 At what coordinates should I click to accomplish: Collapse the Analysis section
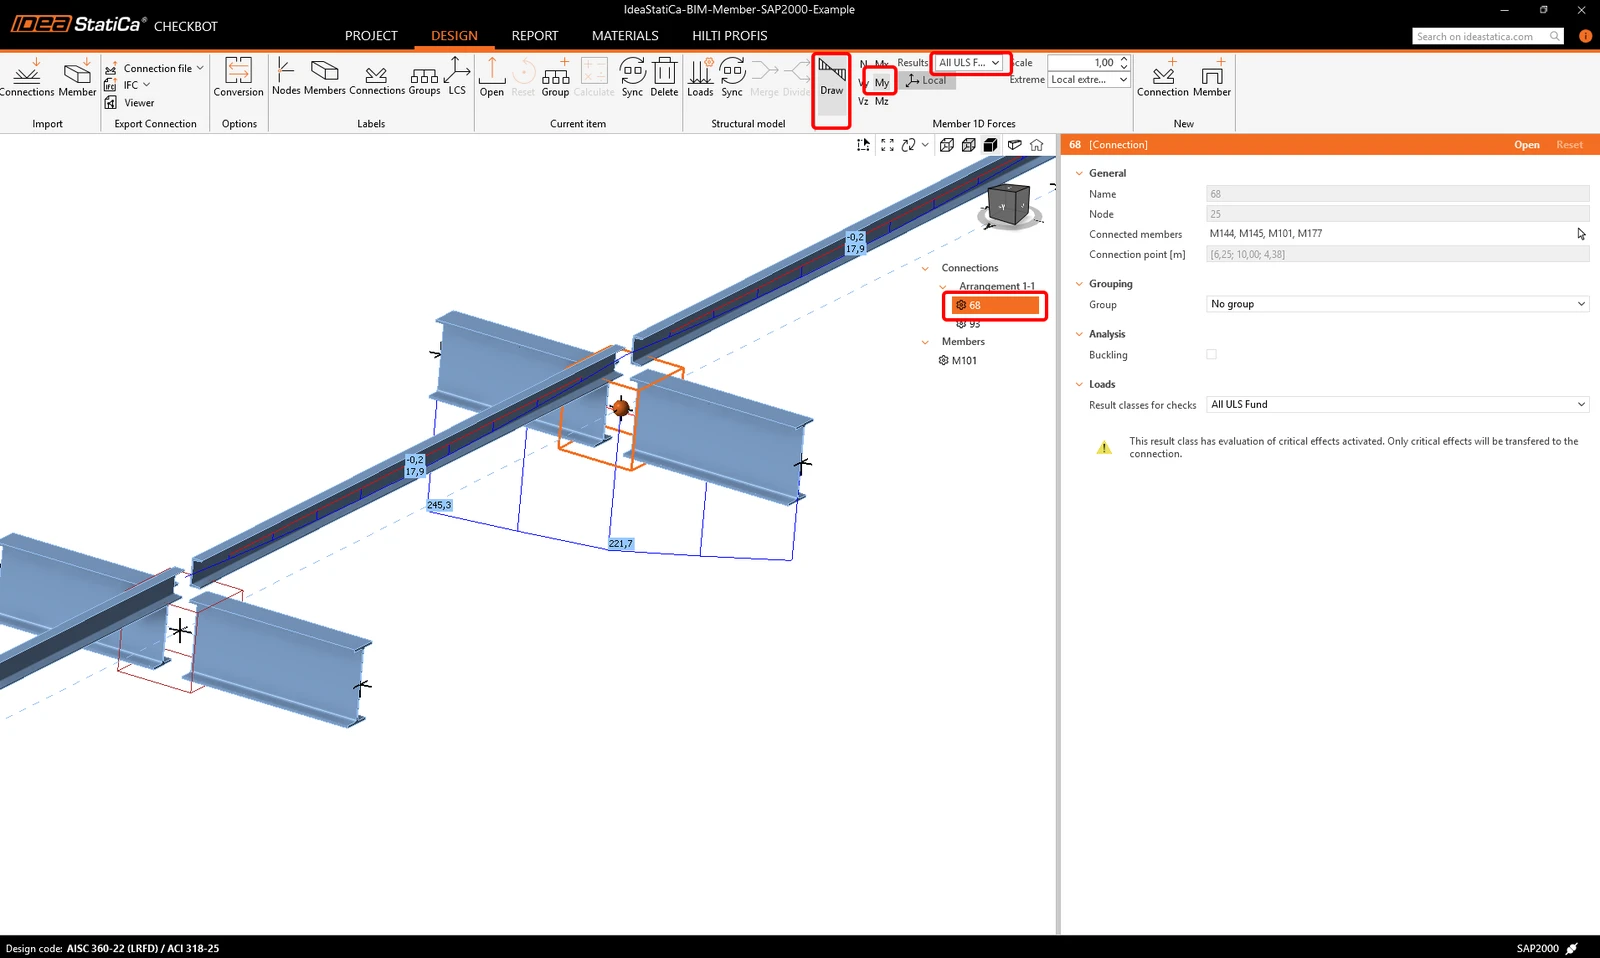(1079, 334)
